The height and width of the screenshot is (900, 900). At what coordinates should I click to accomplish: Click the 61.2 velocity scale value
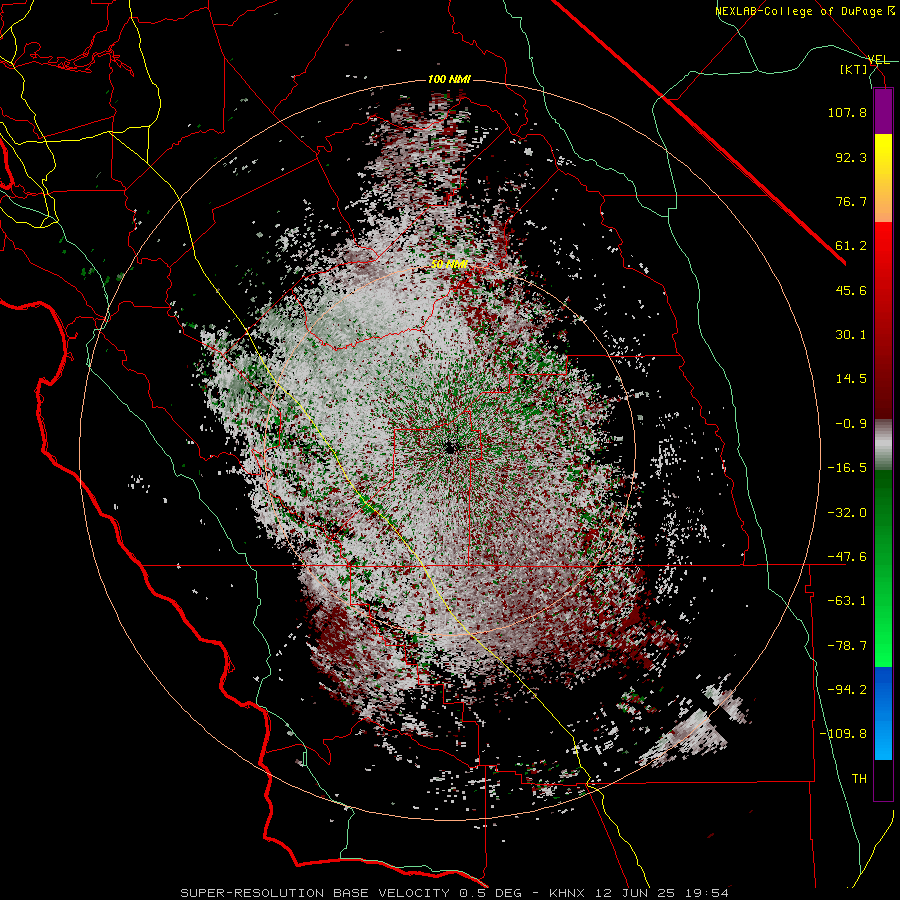851,246
